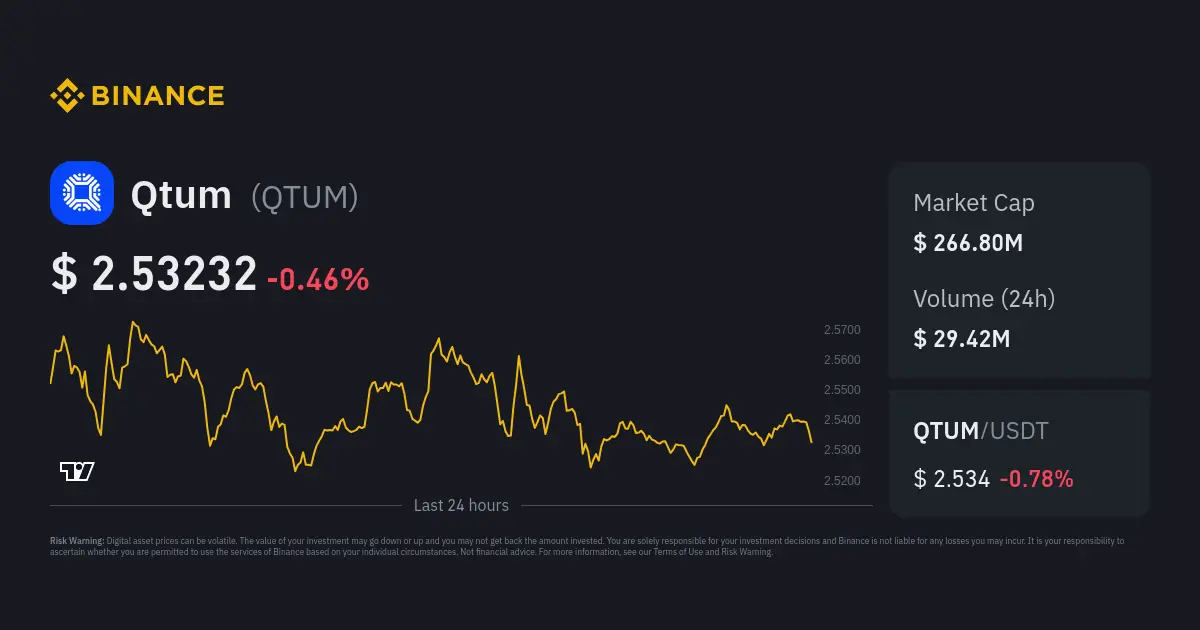This screenshot has height=630, width=1200.
Task: Click the Last 24 hours label
Action: (x=461, y=506)
